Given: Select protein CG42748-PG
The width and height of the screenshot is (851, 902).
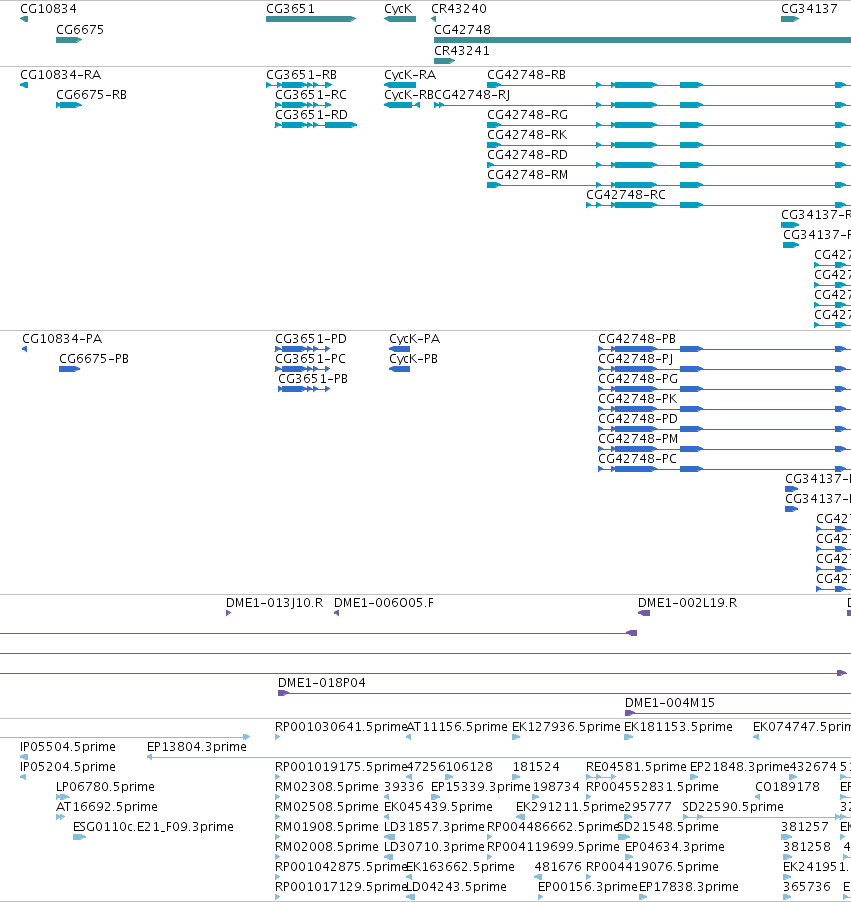Looking at the screenshot, I should tap(638, 379).
